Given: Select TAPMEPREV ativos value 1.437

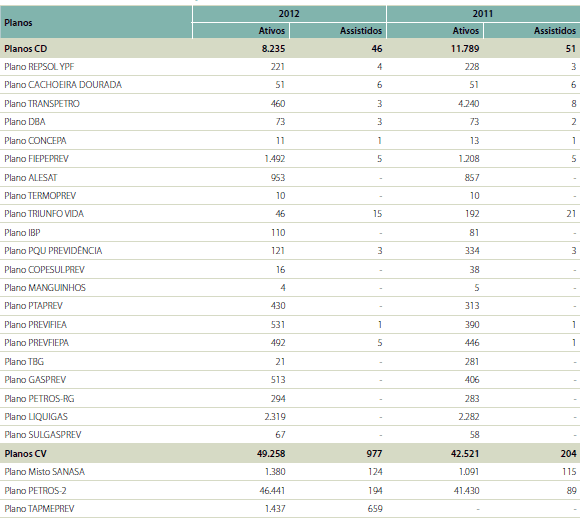Looking at the screenshot, I should click(x=275, y=509).
